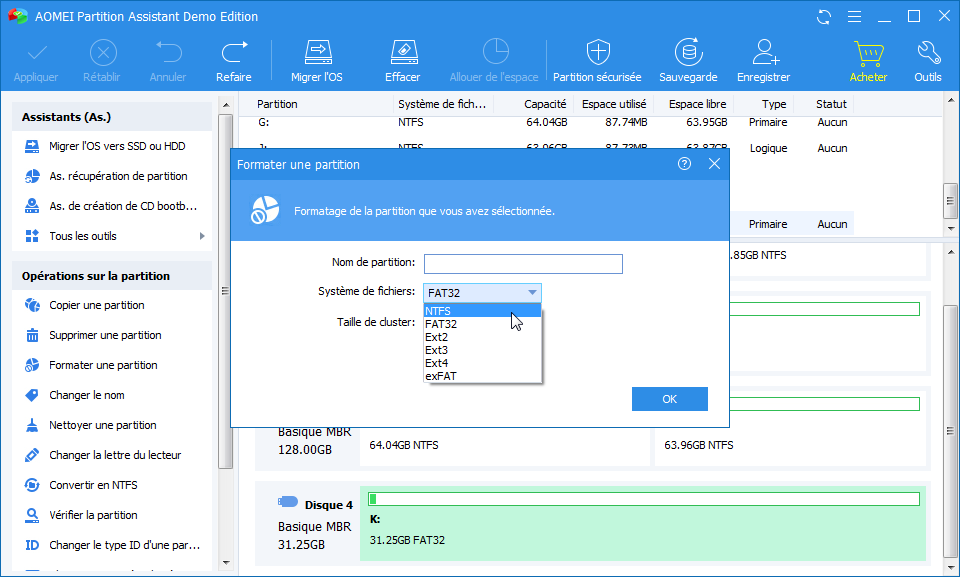The width and height of the screenshot is (960, 577).
Task: Click the Système de fichiers column header
Action: [442, 104]
